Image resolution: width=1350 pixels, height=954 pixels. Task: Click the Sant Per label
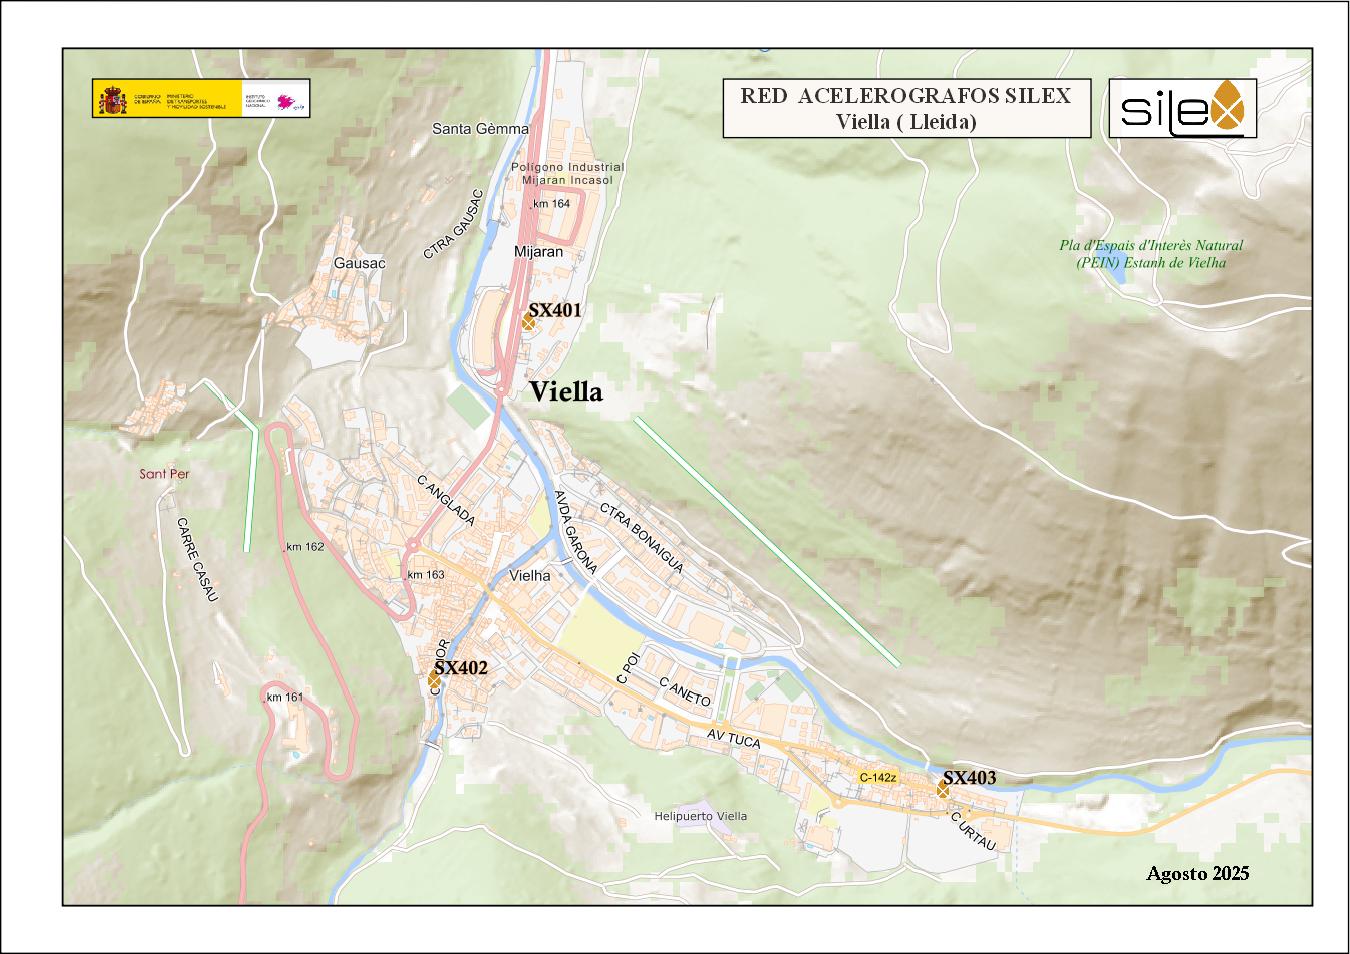point(164,474)
